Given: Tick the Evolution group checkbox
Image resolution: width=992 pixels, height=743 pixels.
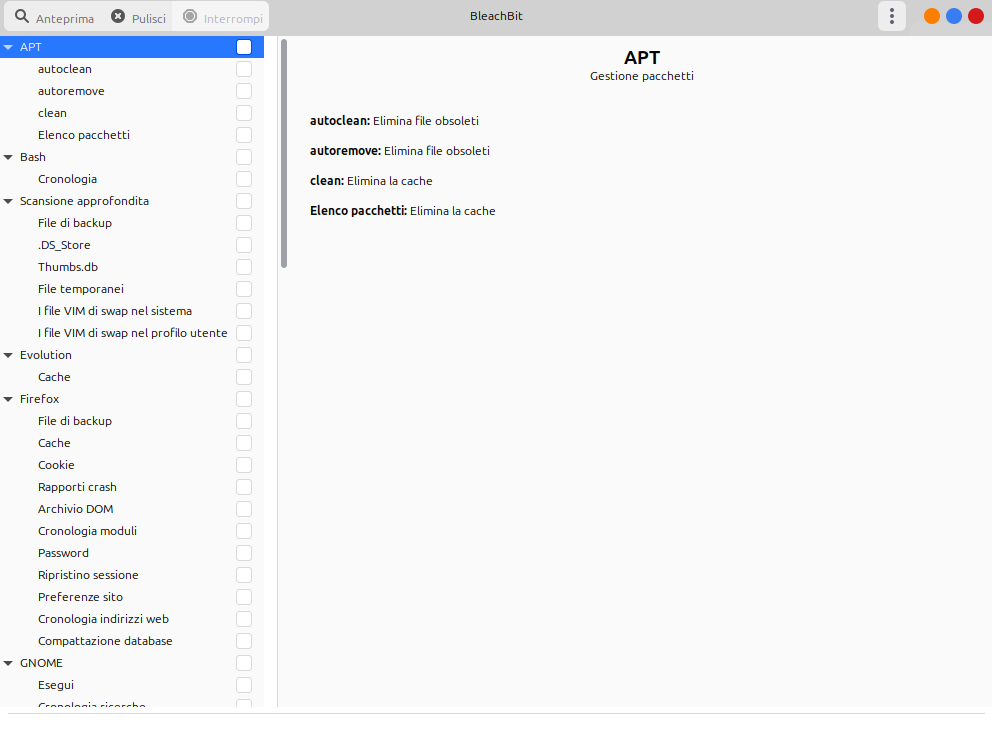Looking at the screenshot, I should click(244, 355).
